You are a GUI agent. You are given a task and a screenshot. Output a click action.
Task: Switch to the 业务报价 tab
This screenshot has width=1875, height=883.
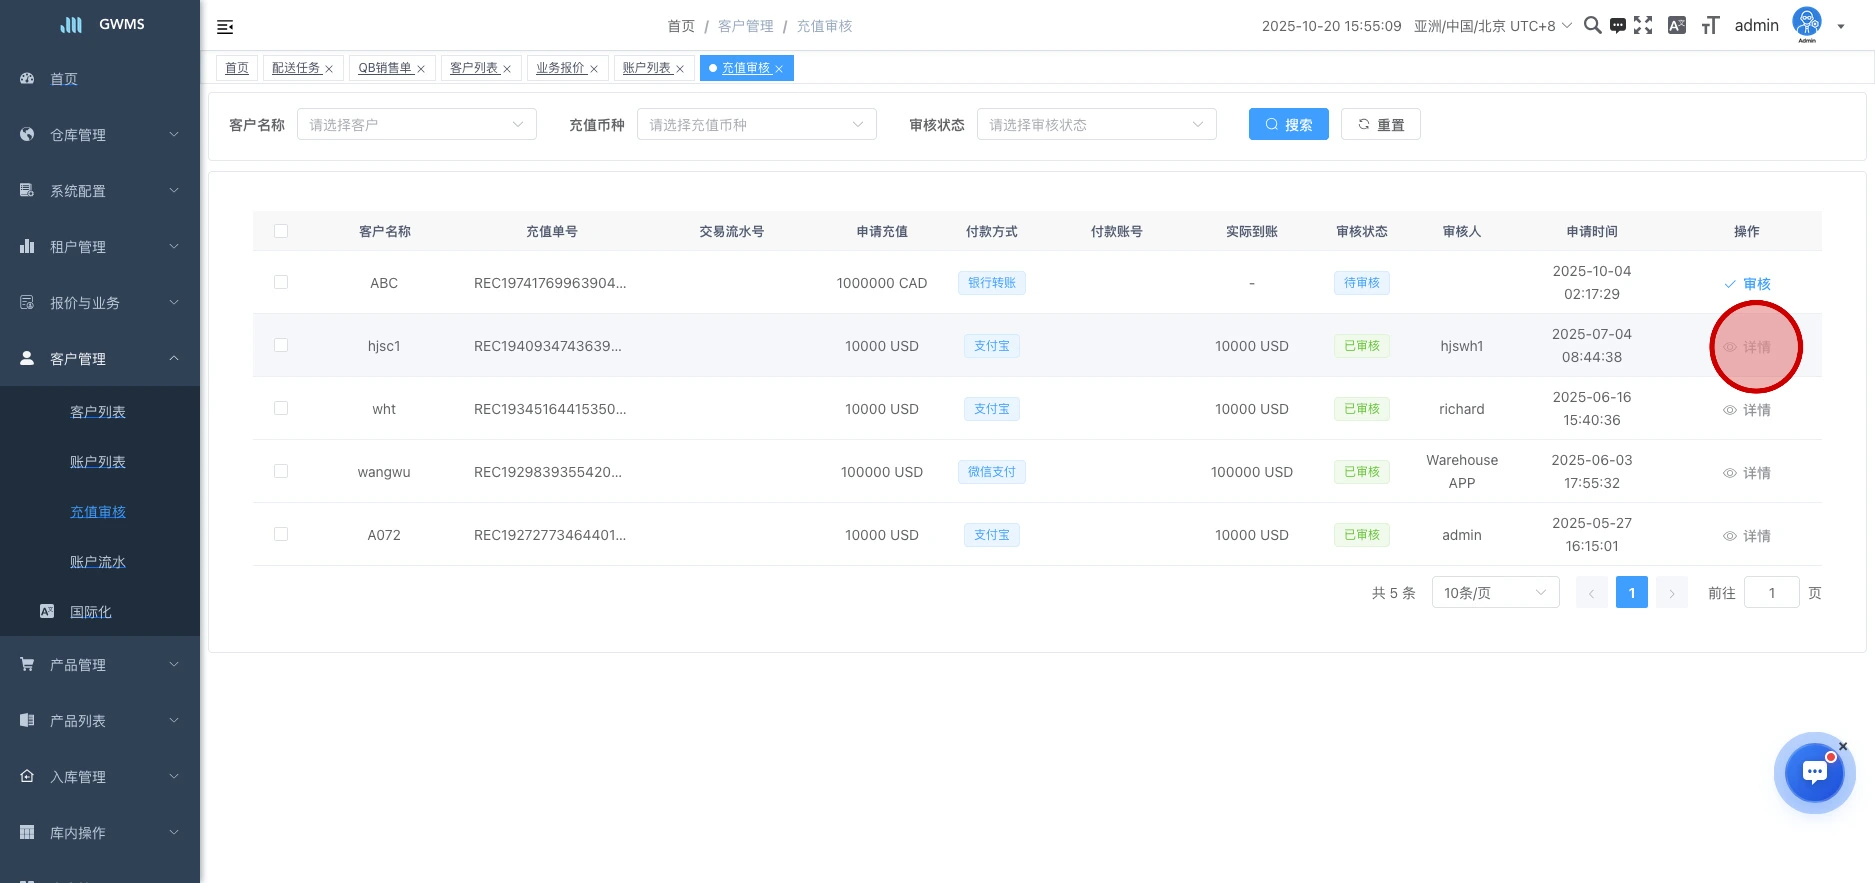[560, 68]
